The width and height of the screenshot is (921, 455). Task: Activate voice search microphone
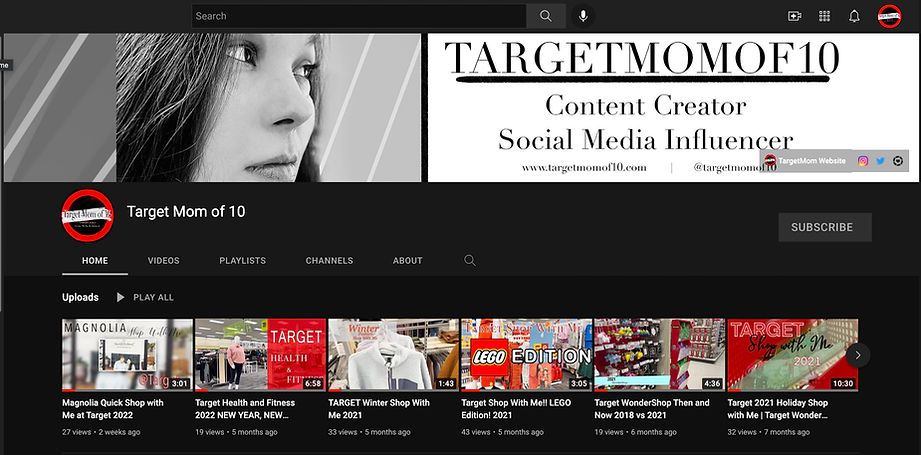click(x=583, y=16)
